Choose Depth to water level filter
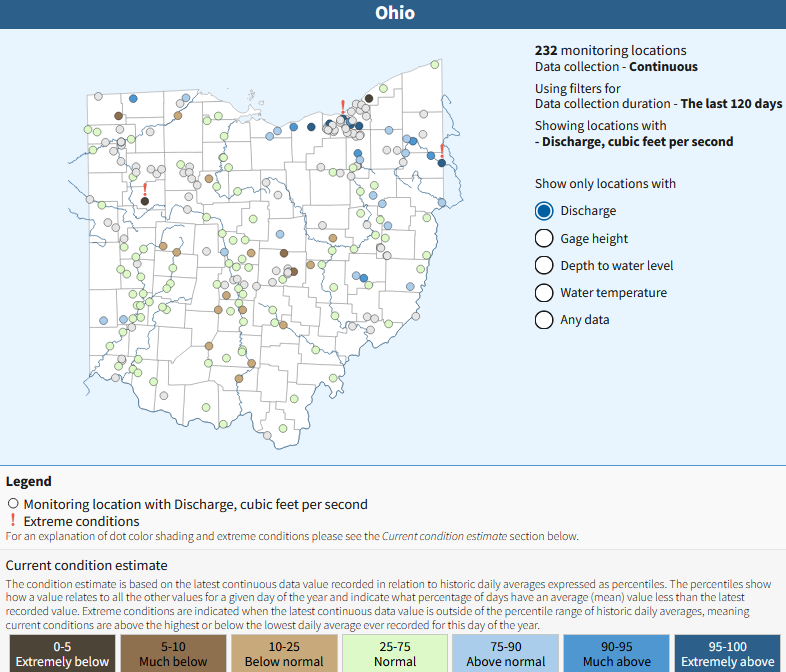Viewport: 786px width, 672px height. 544,265
